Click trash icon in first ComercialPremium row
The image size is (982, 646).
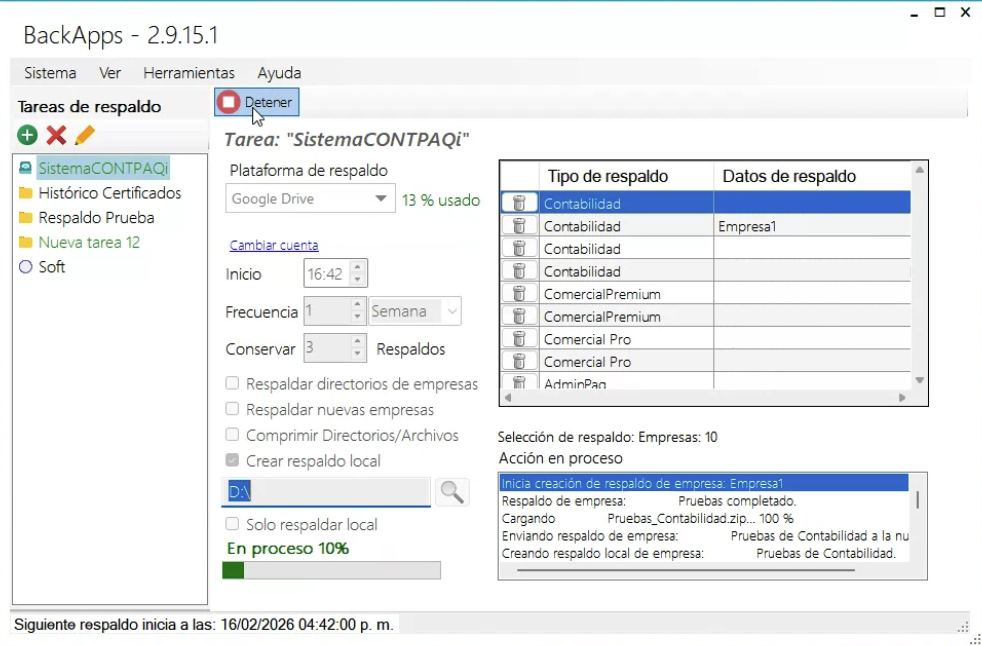tap(519, 293)
